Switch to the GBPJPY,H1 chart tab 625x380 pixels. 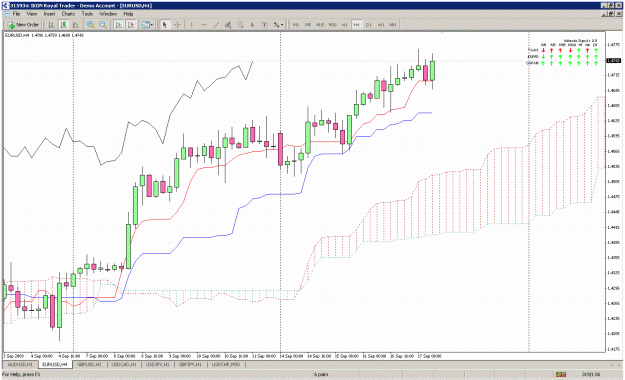point(190,364)
